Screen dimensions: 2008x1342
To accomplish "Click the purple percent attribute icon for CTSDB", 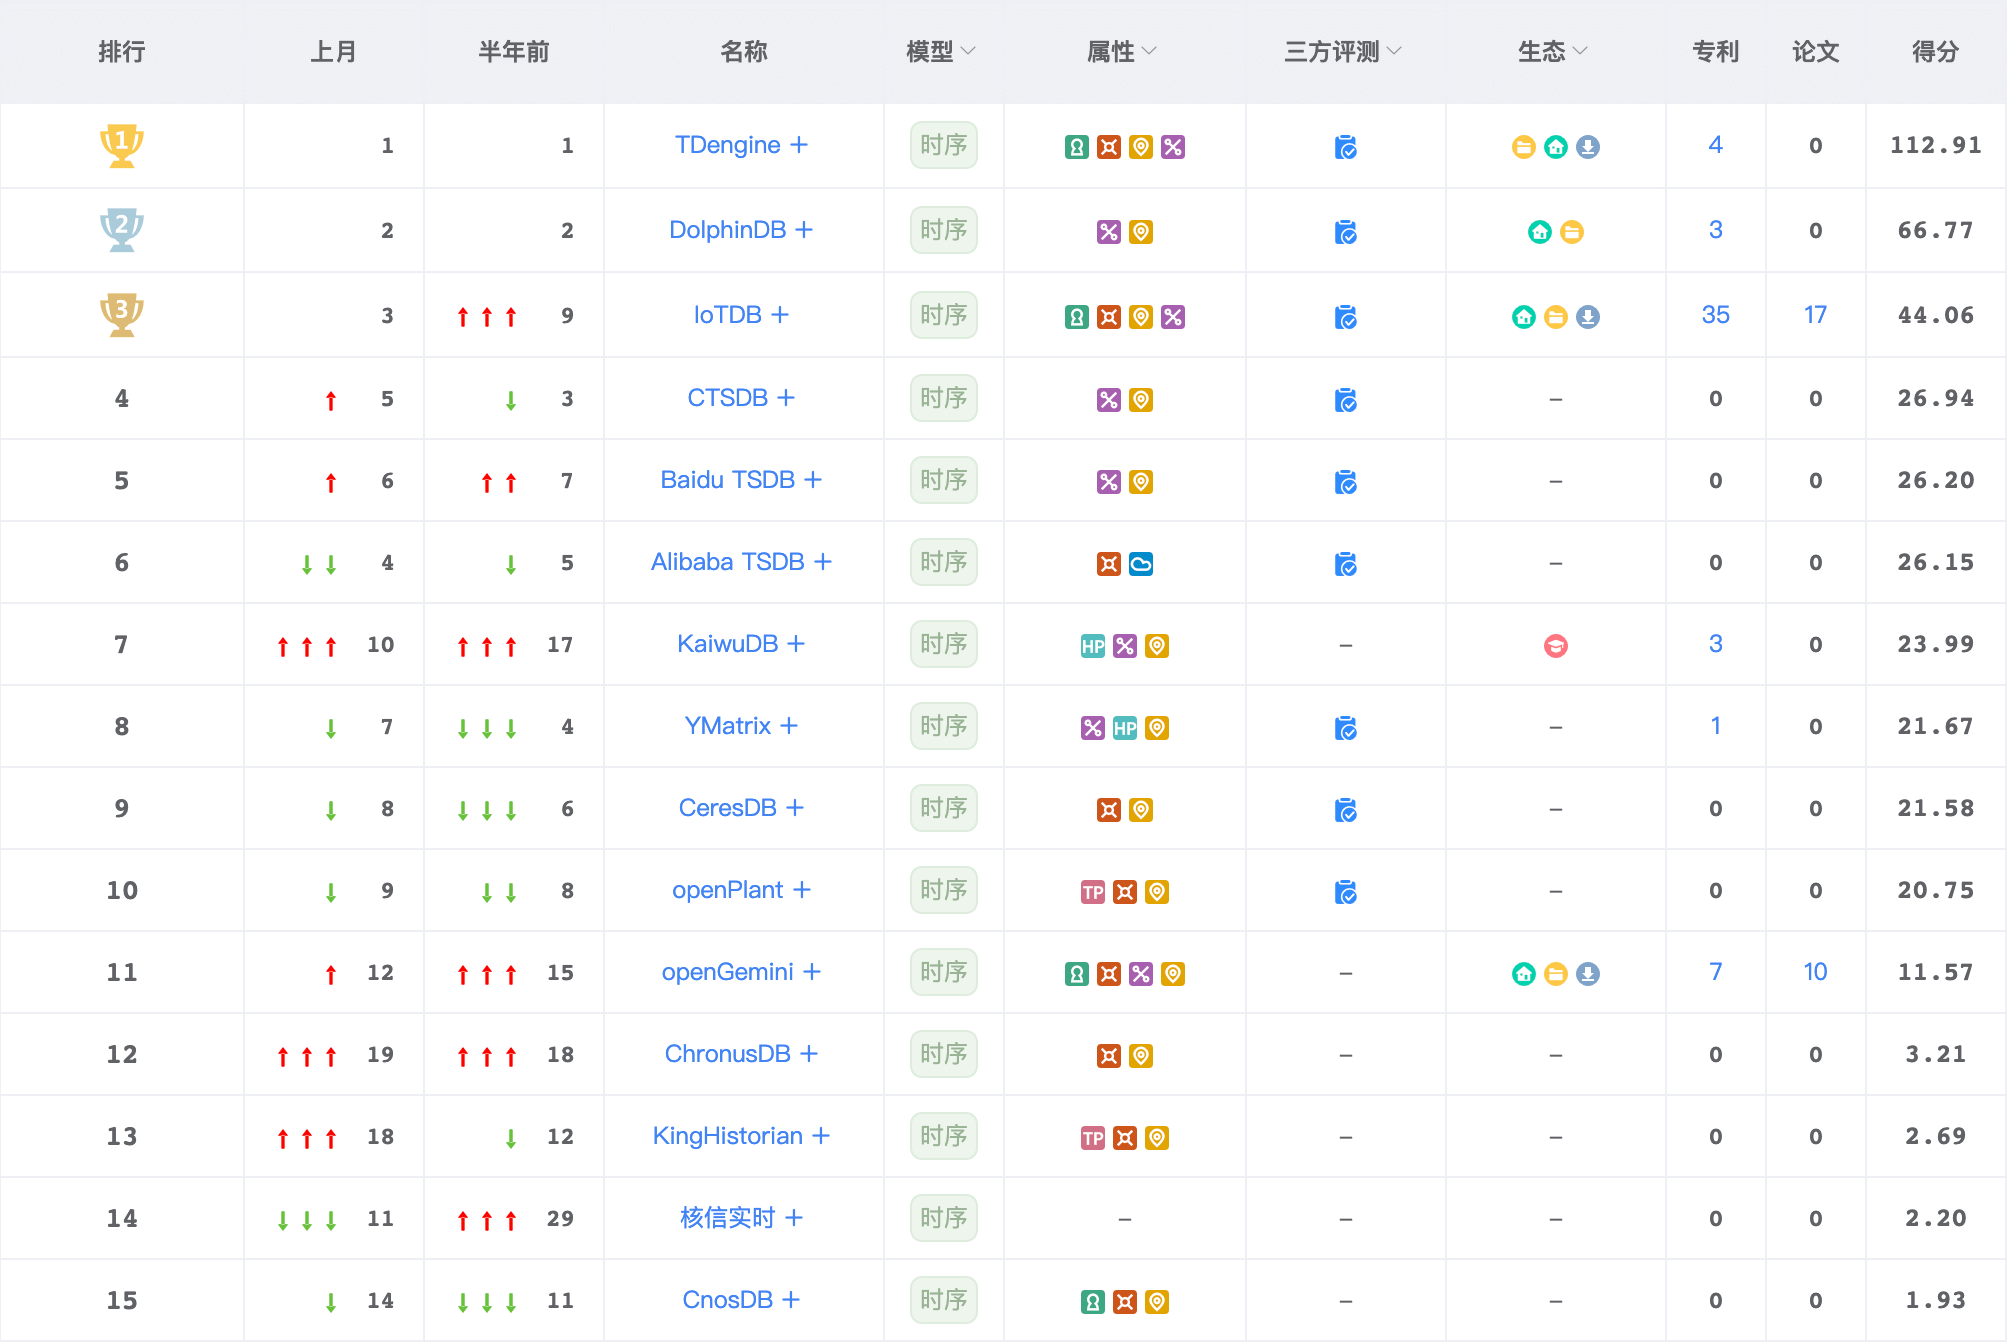I will click(x=1108, y=400).
